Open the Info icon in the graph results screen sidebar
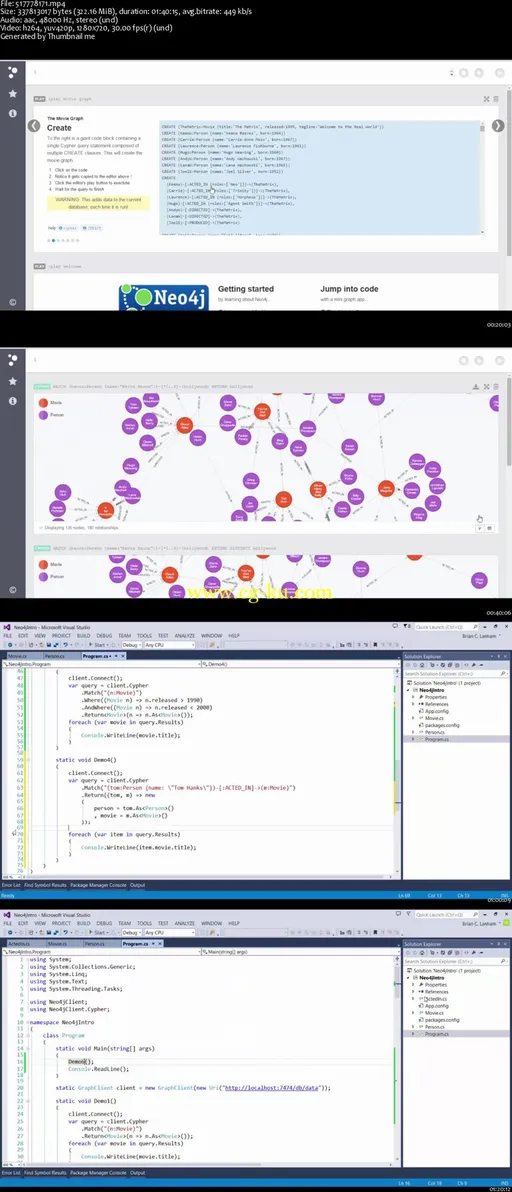This screenshot has height=1192, width=512. click(x=12, y=401)
